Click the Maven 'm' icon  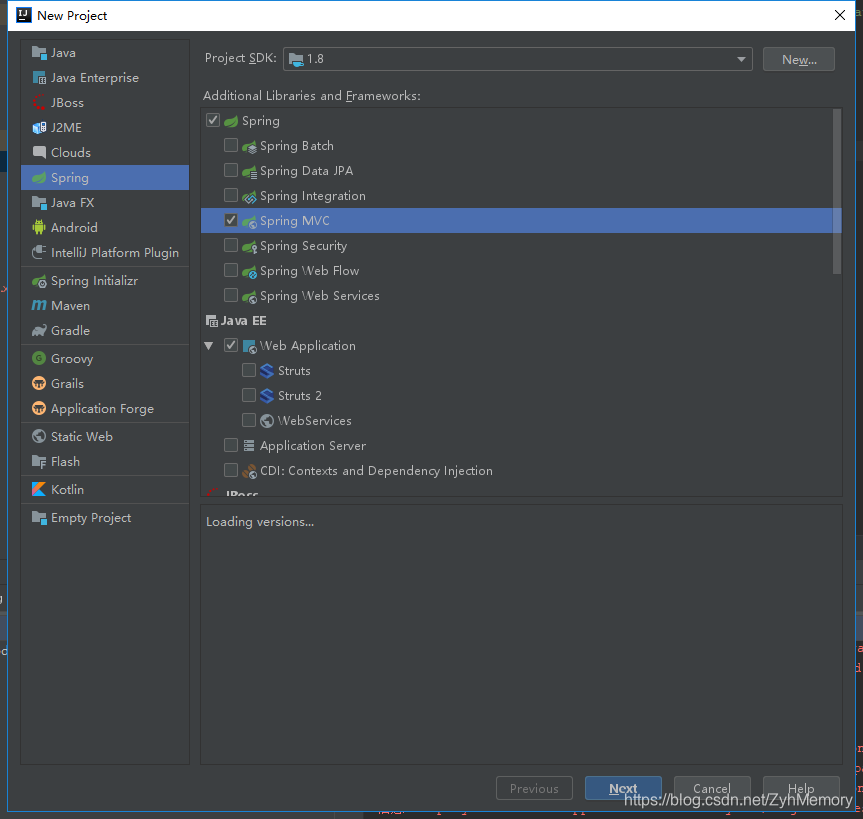[x=39, y=305]
